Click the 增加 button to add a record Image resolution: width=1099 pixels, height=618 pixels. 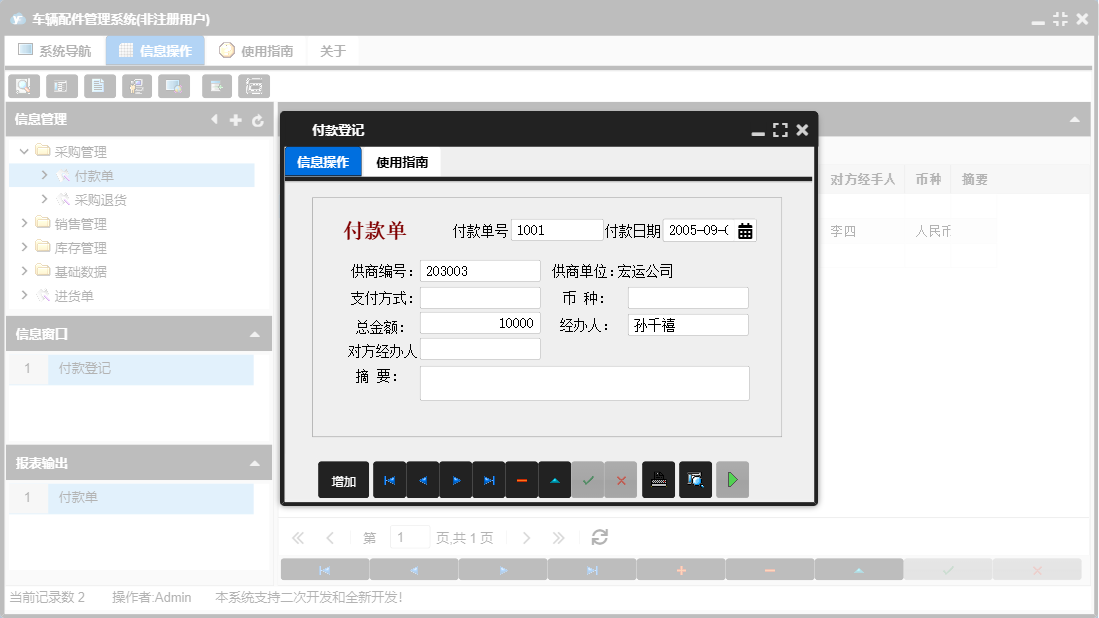click(343, 479)
